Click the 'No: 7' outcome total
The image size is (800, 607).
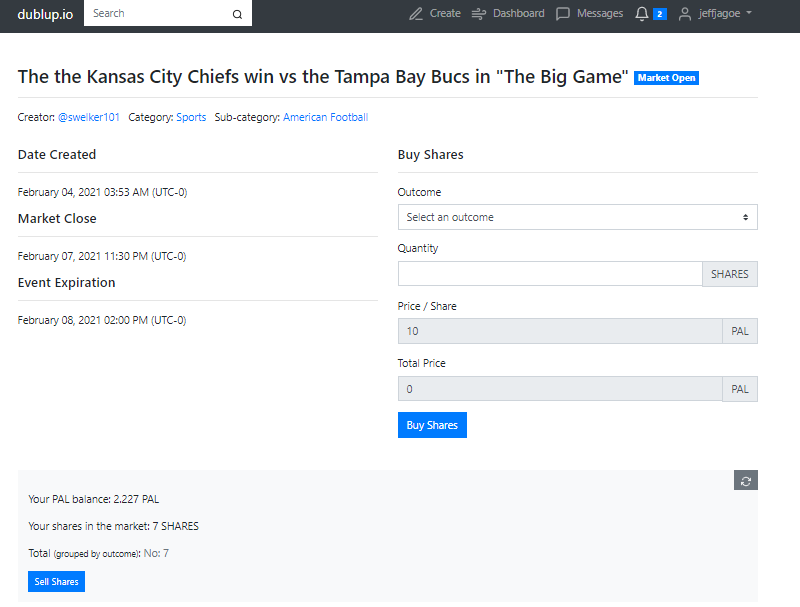pos(156,553)
